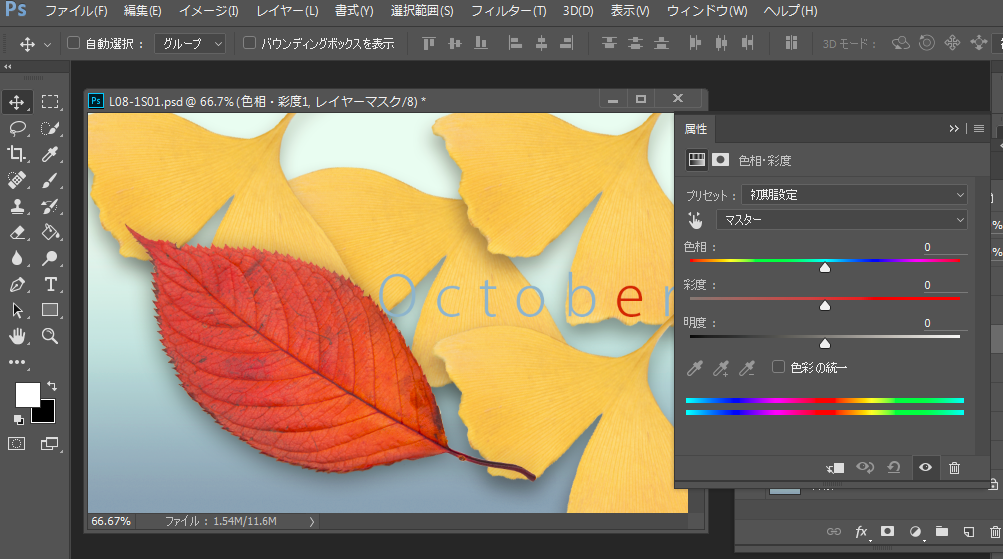This screenshot has width=1003, height=559.
Task: Open the File menu
Action: 76,11
